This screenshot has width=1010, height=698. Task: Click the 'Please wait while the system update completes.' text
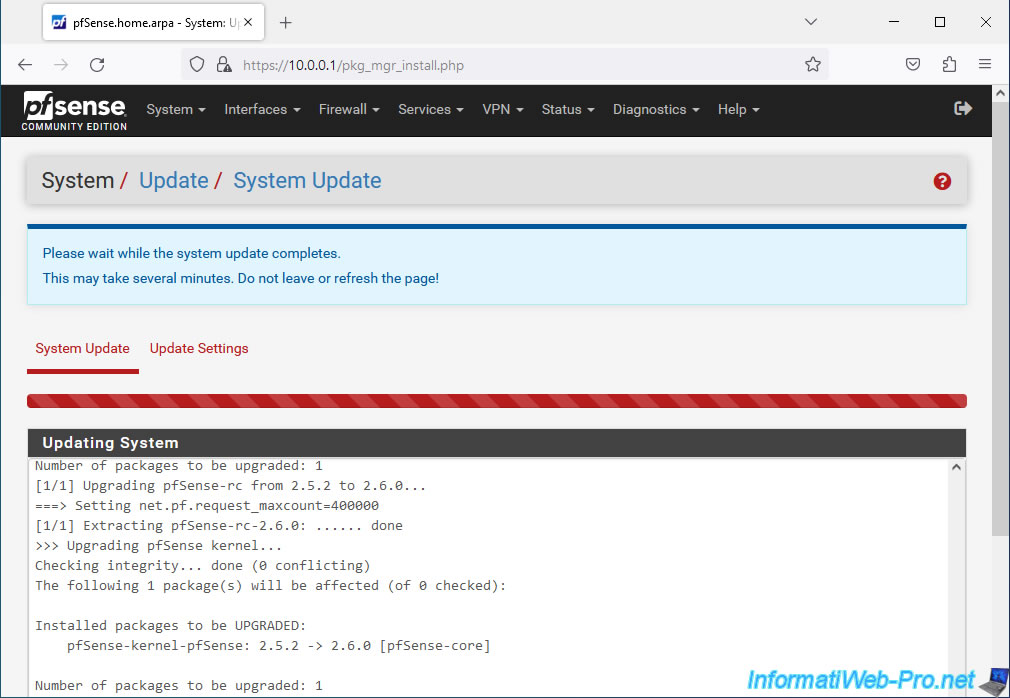coord(191,253)
